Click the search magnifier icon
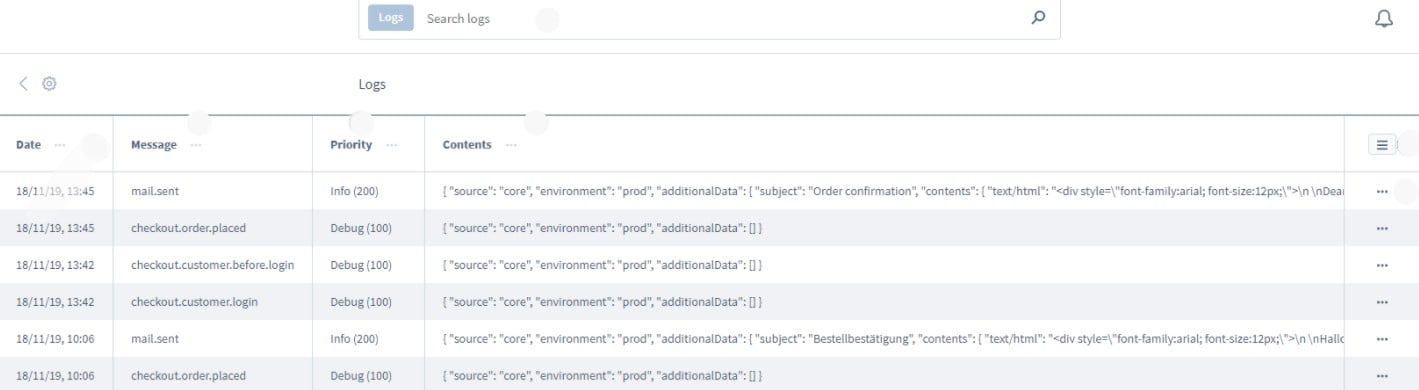 1038,18
